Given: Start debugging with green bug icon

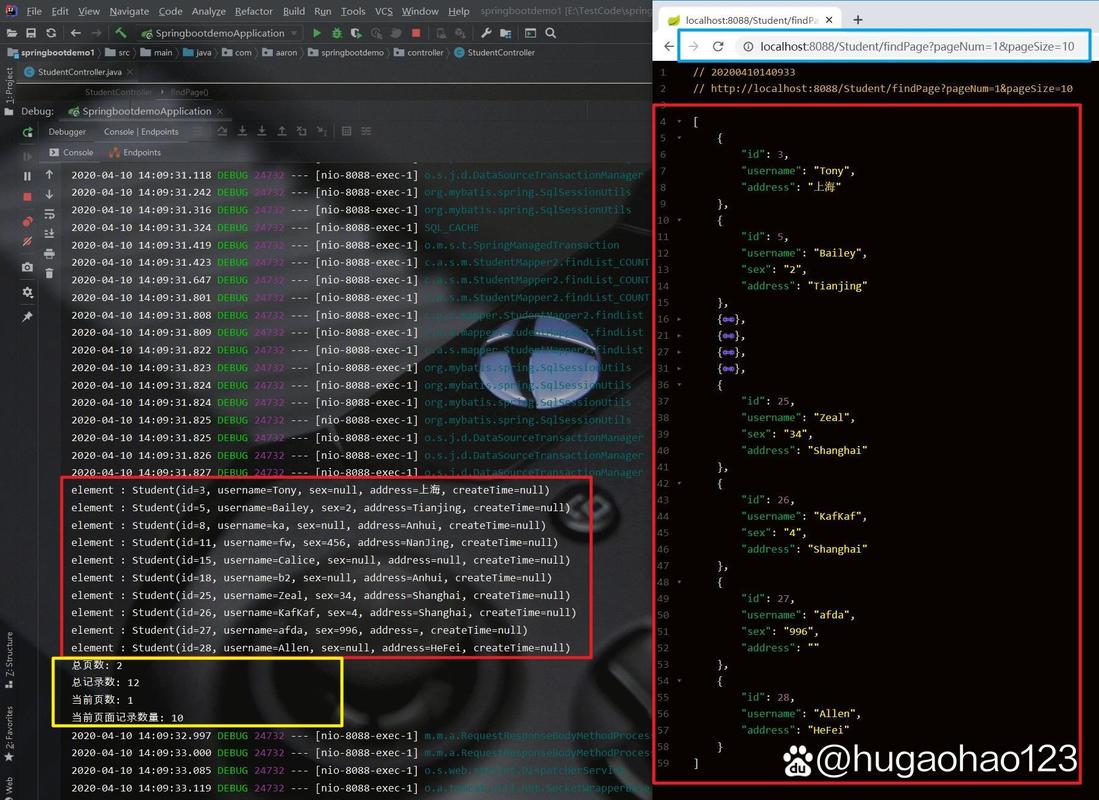Looking at the screenshot, I should click(337, 33).
